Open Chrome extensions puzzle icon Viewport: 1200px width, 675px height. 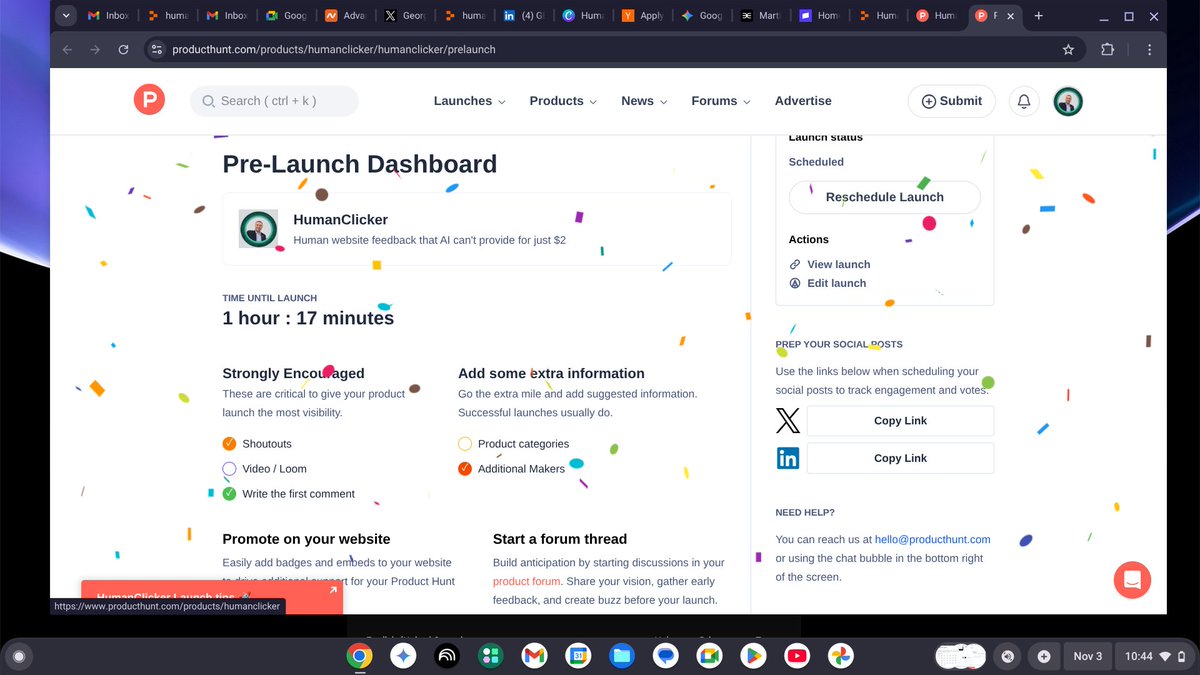1107,49
